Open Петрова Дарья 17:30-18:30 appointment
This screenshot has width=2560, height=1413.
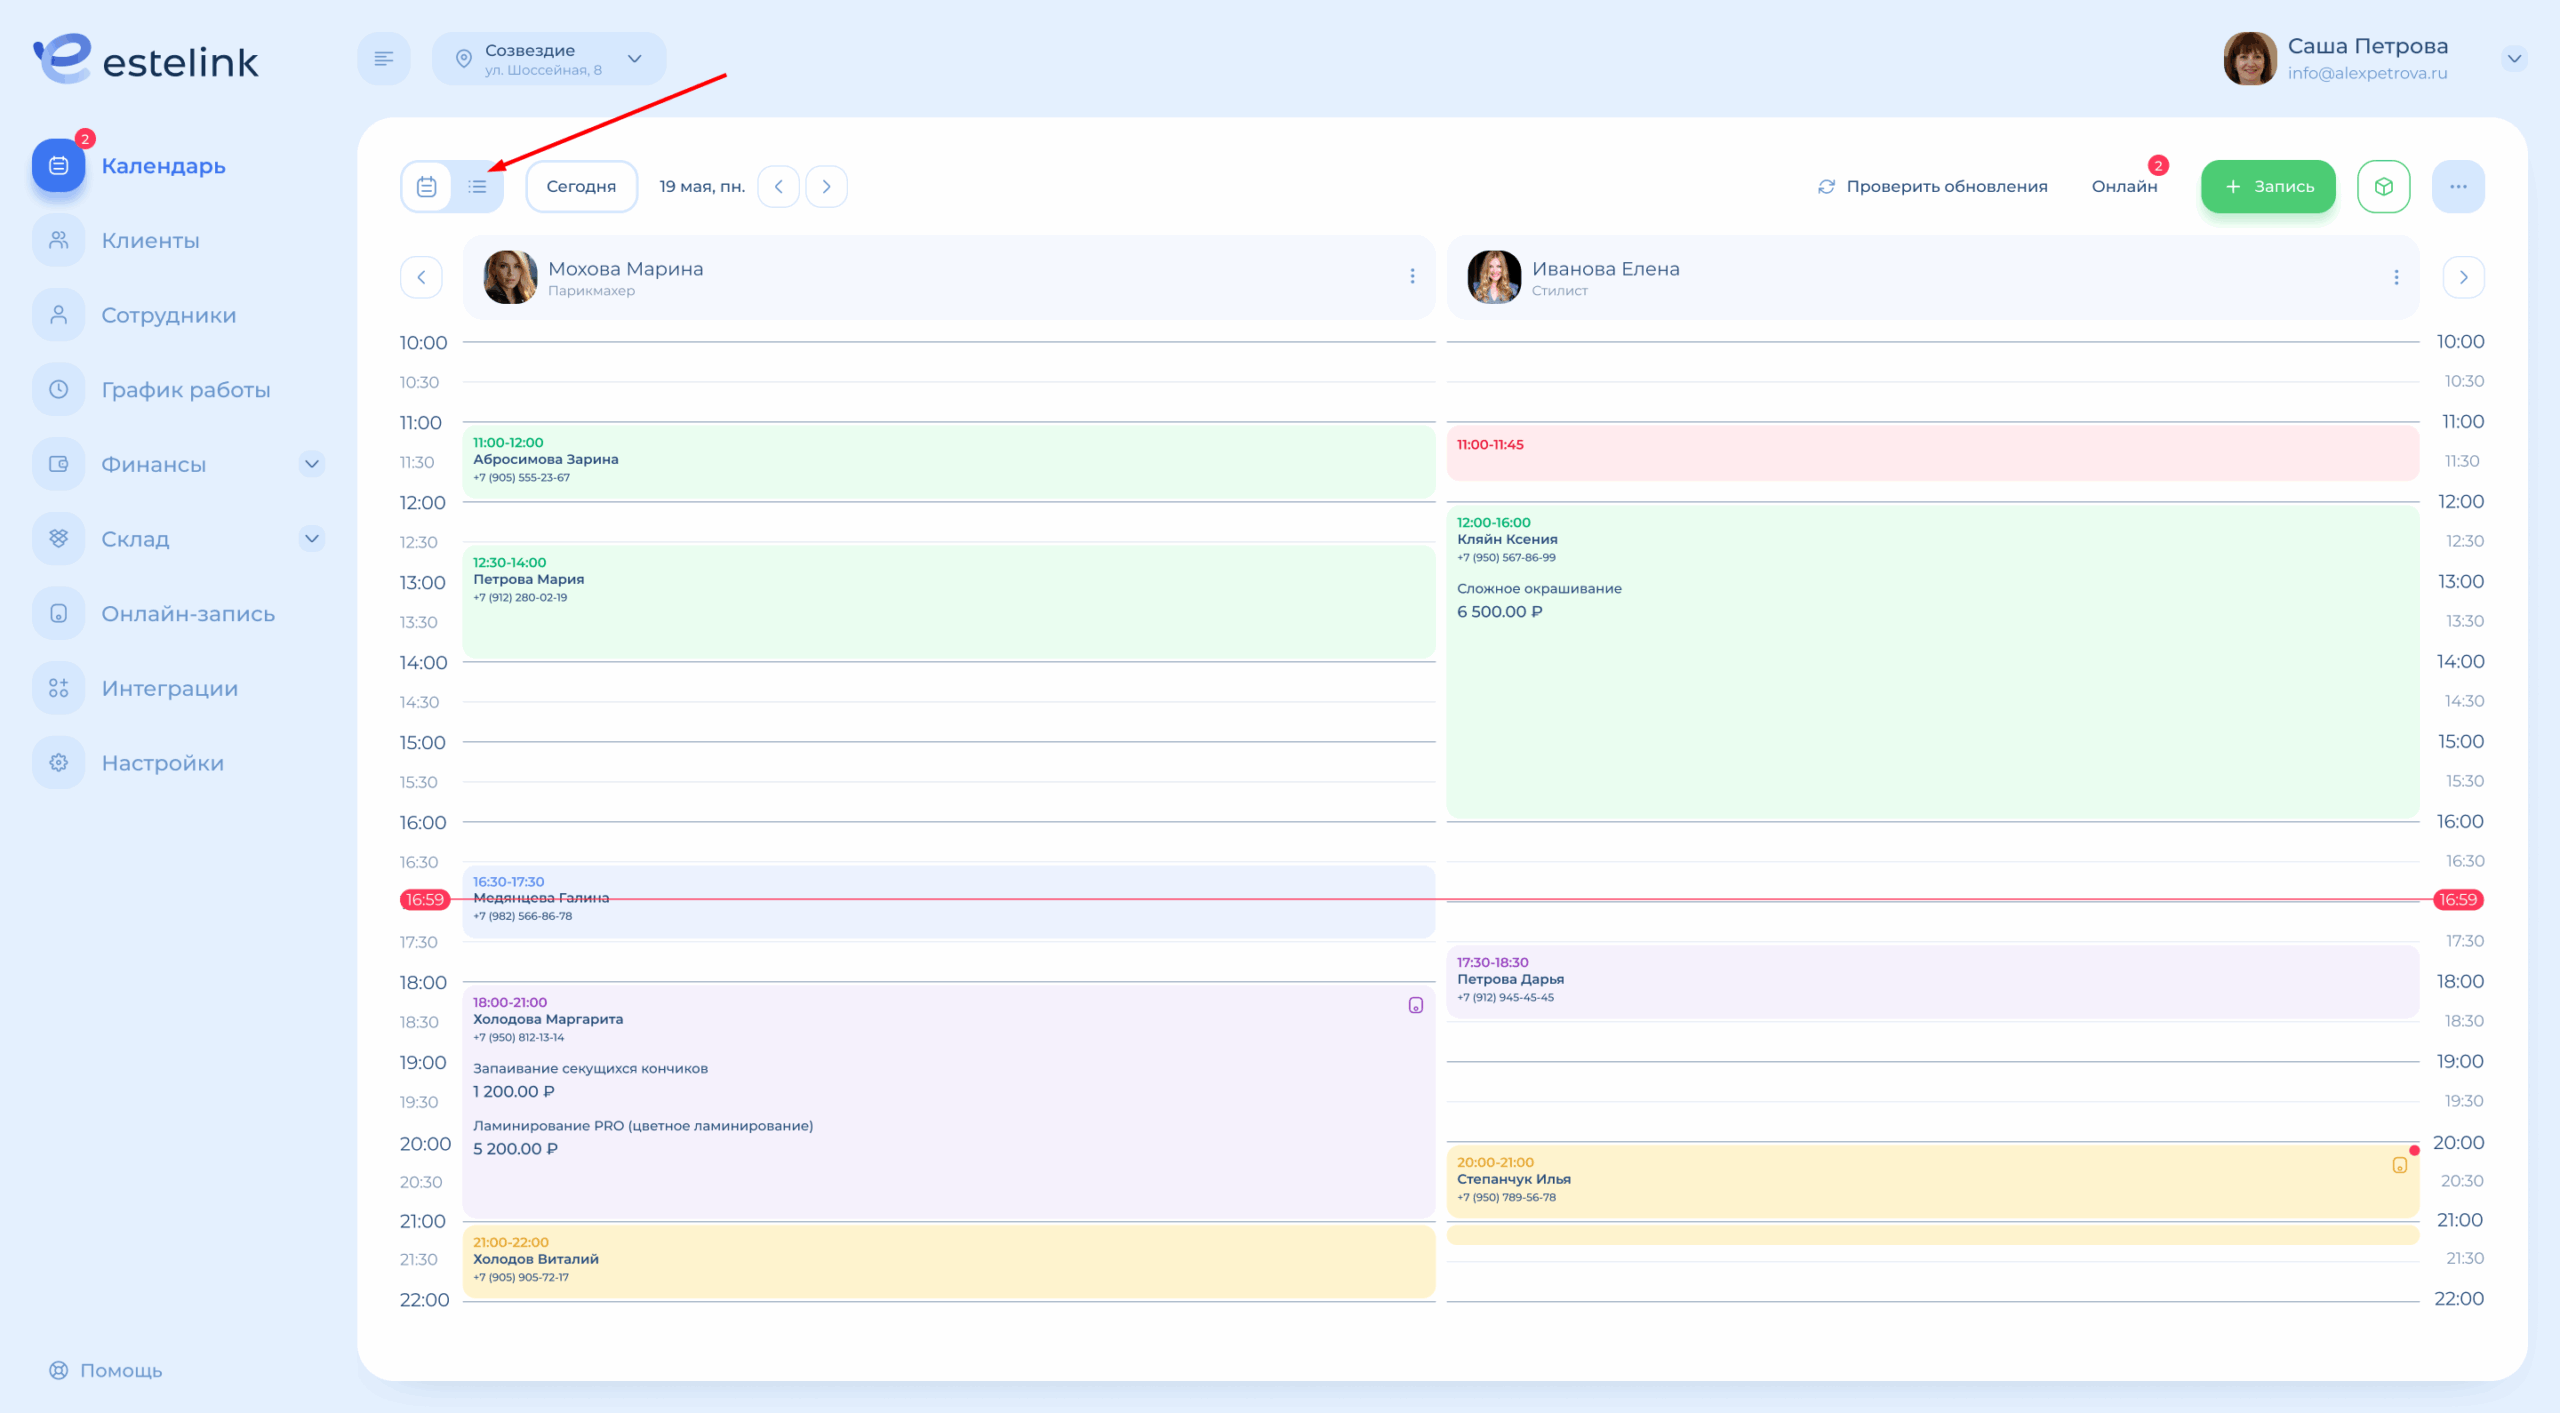[1932, 981]
